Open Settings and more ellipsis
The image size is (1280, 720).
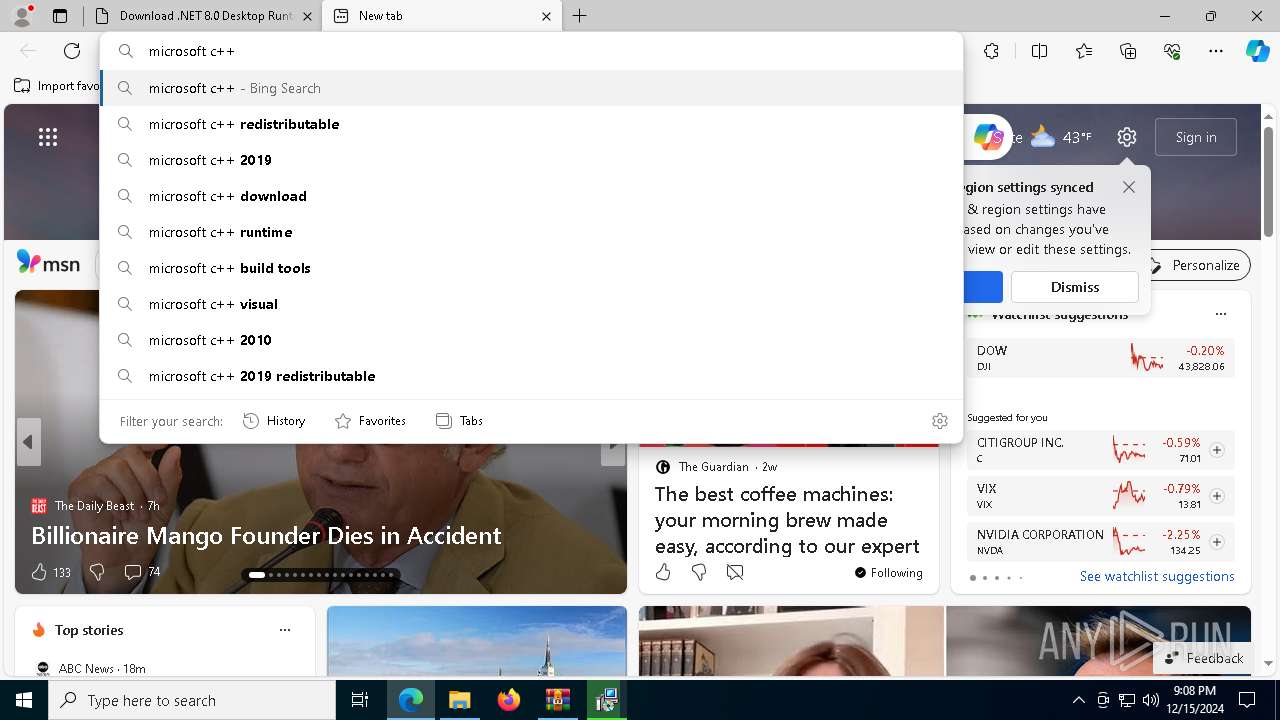pos(1216,51)
